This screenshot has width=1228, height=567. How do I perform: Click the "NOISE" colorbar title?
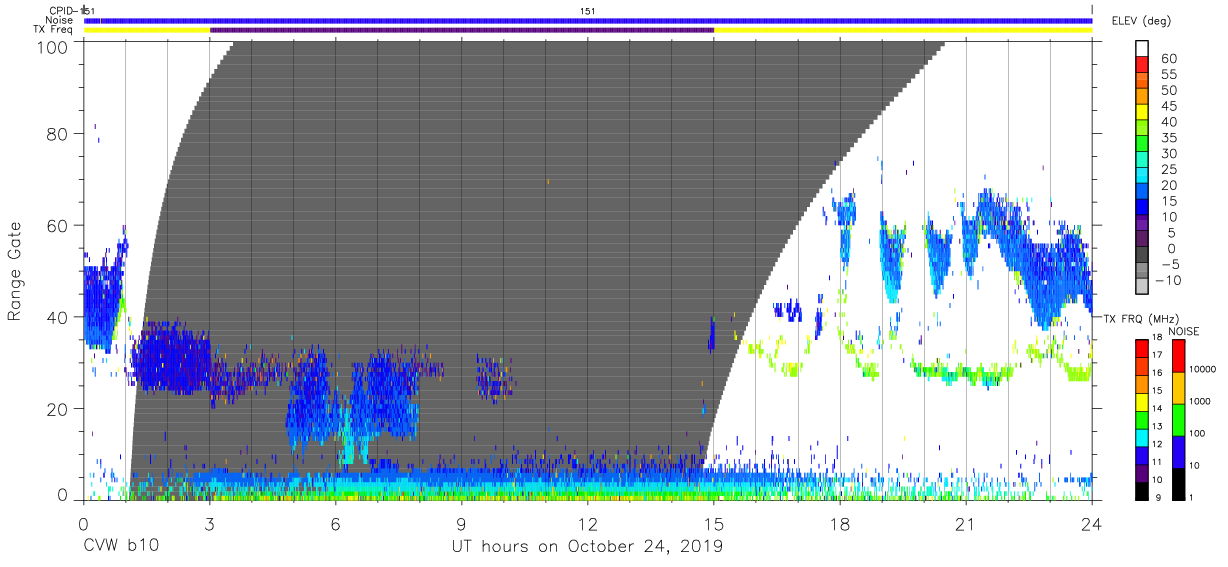coord(1184,331)
